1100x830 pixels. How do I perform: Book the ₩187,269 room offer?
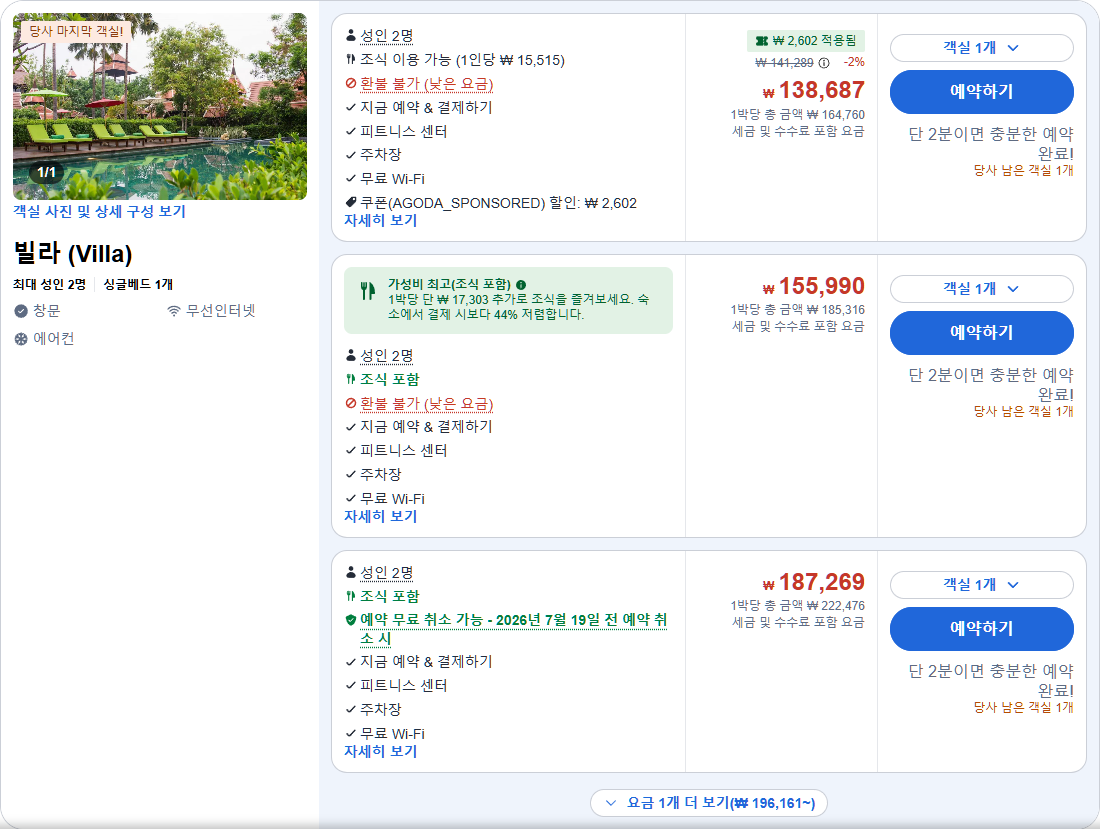[x=981, y=629]
